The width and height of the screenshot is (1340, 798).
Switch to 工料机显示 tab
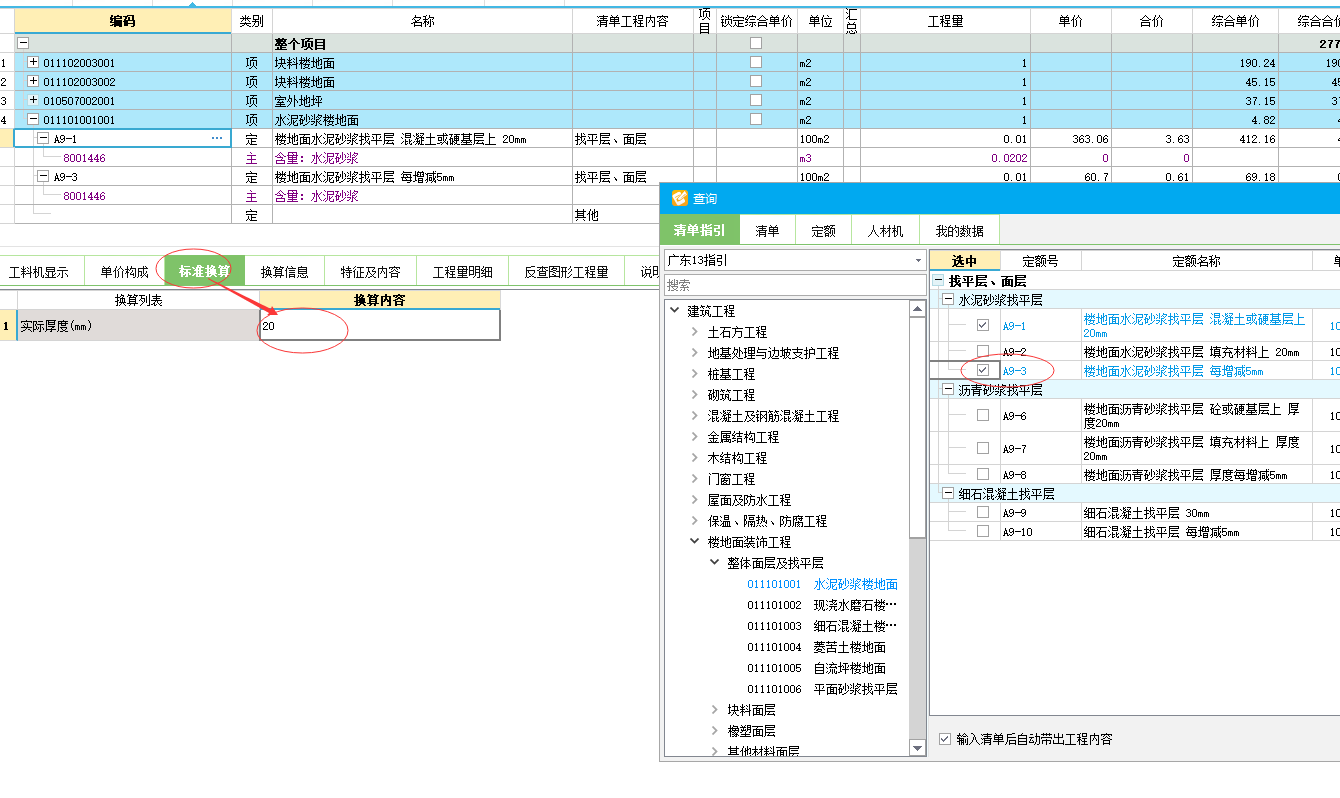click(39, 272)
